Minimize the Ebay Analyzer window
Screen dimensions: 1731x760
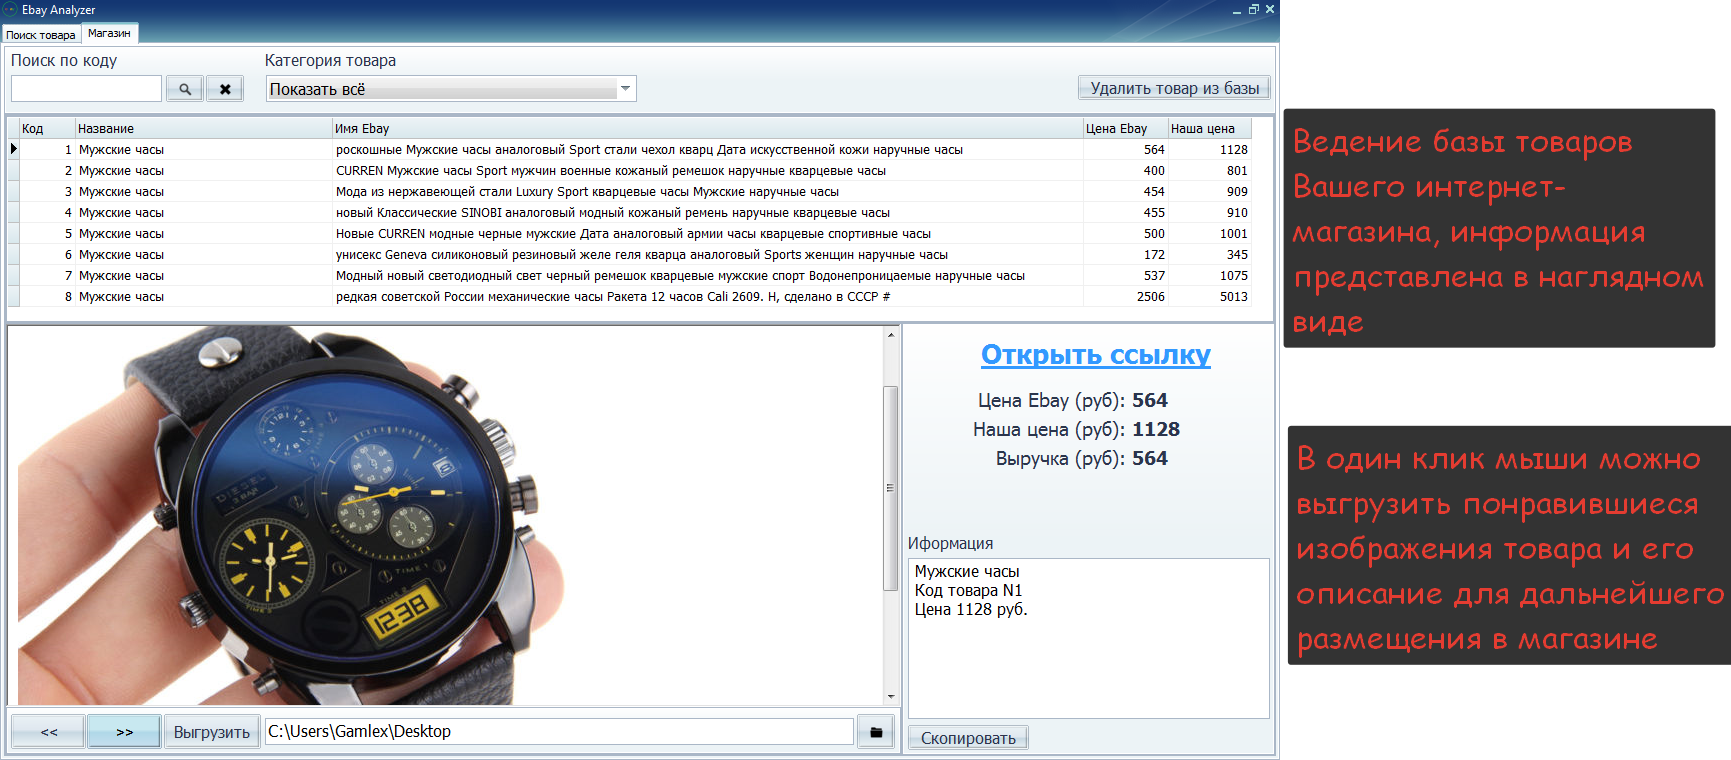[1237, 10]
